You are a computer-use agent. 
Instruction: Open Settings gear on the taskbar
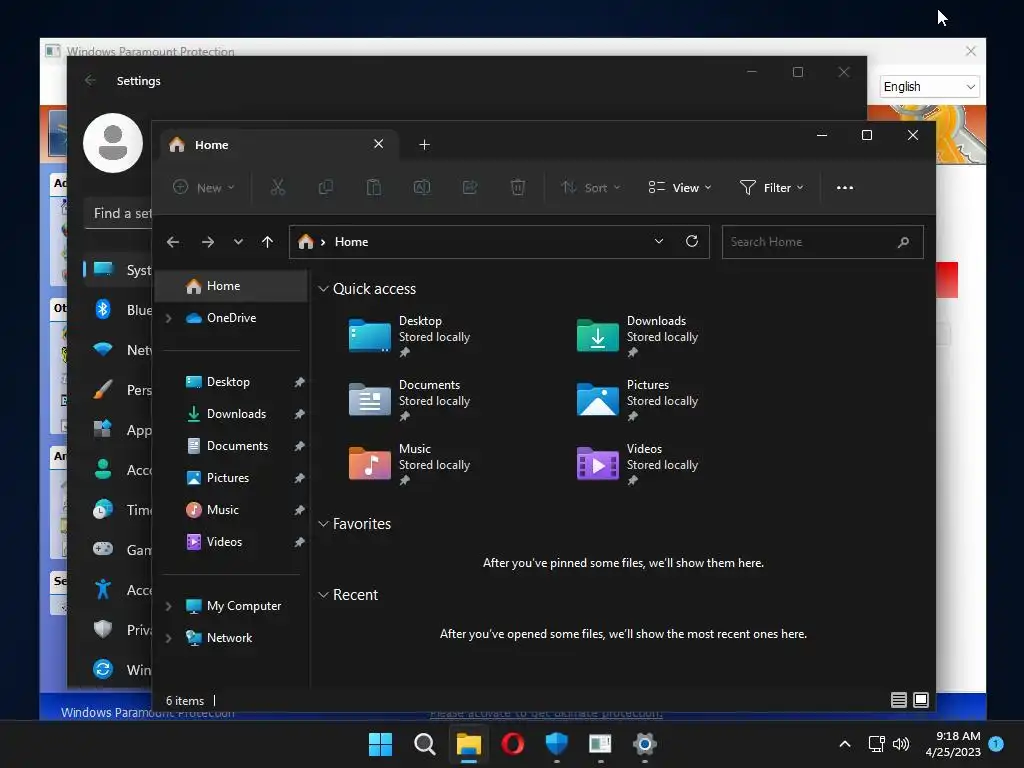645,744
